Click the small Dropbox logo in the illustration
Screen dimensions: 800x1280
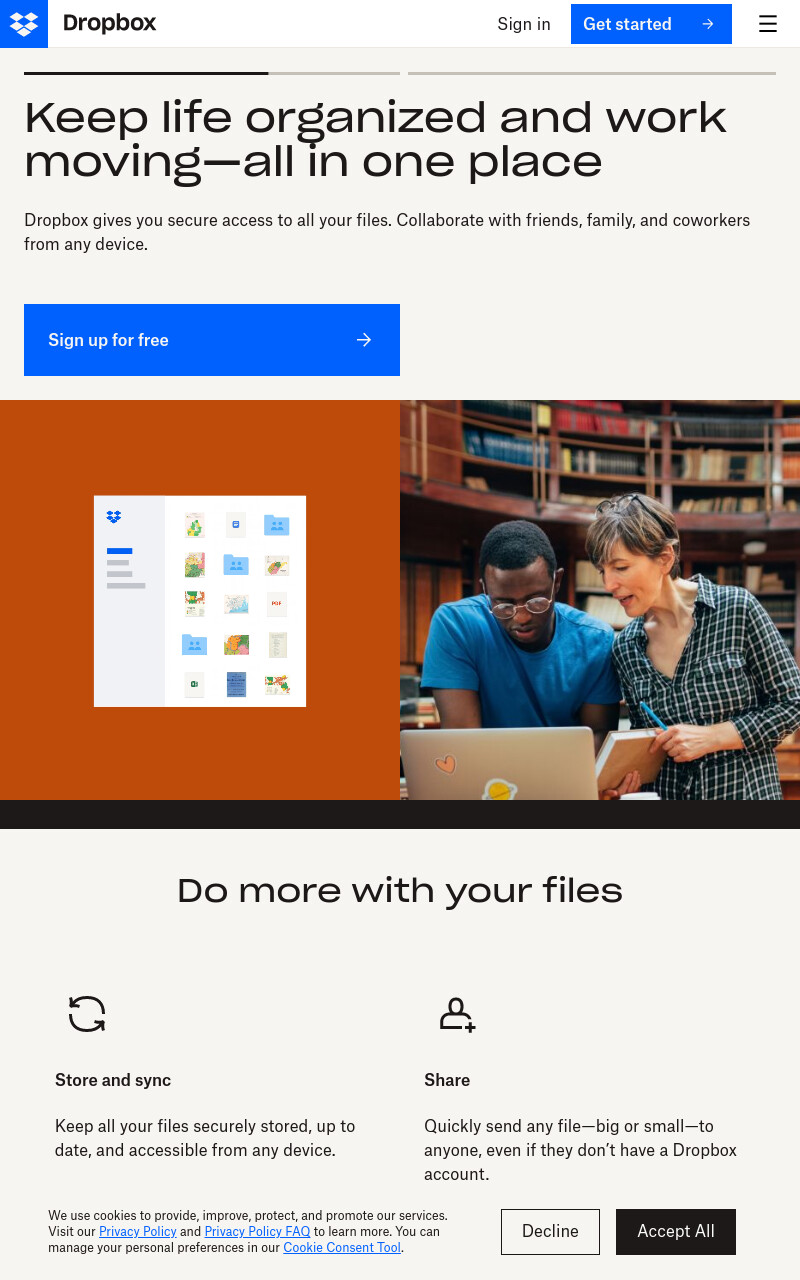pos(114,517)
